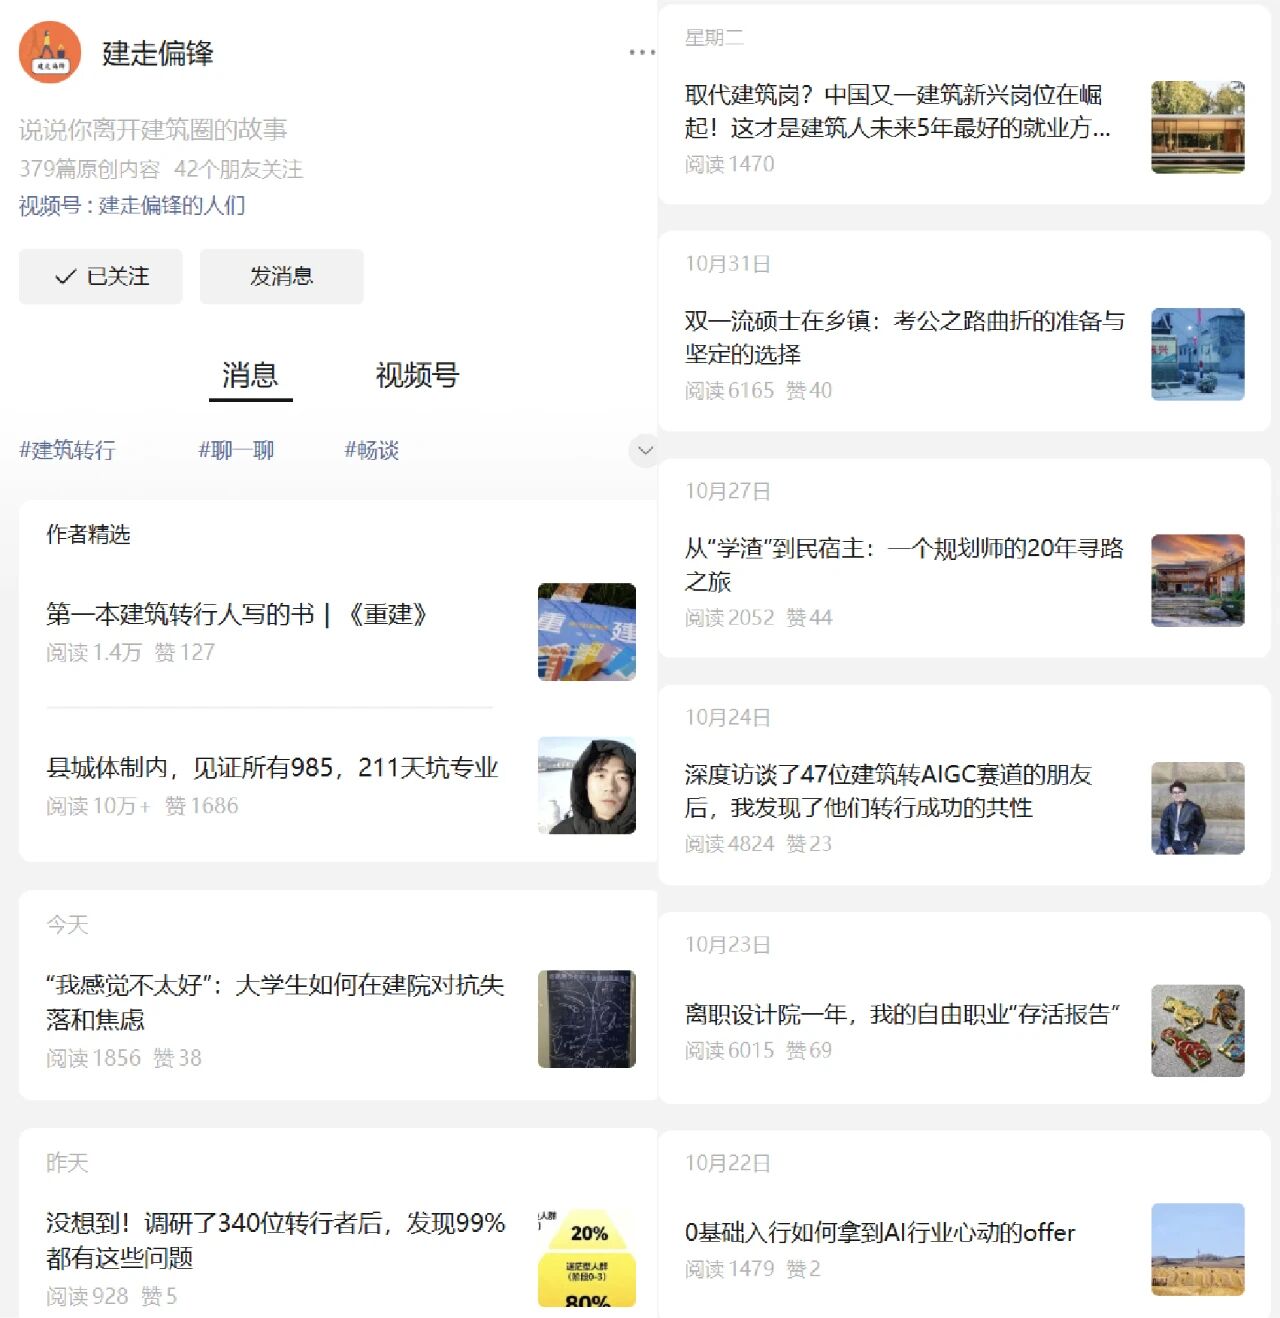Open article about 47位建筑转AIGC朋友
Image resolution: width=1280 pixels, height=1318 pixels.
888,791
